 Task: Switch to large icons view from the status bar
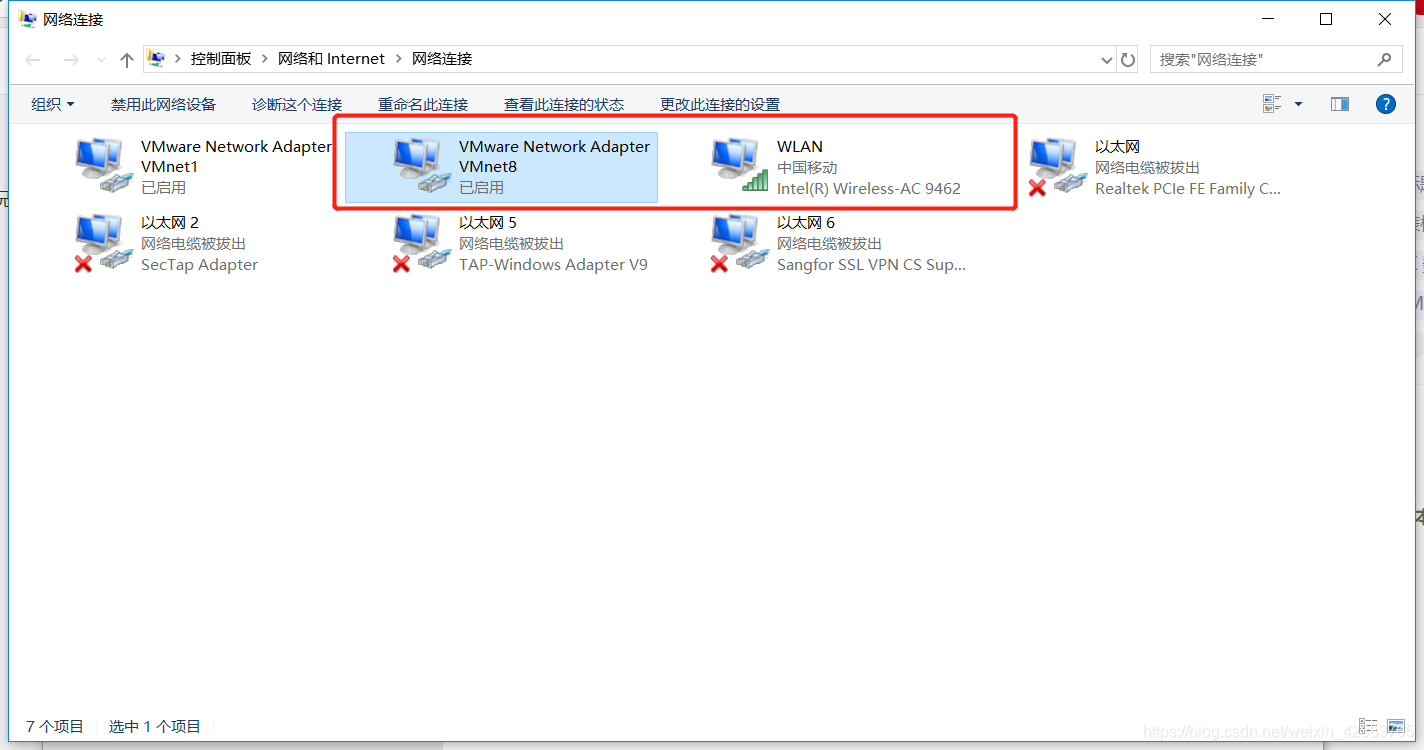click(1395, 726)
